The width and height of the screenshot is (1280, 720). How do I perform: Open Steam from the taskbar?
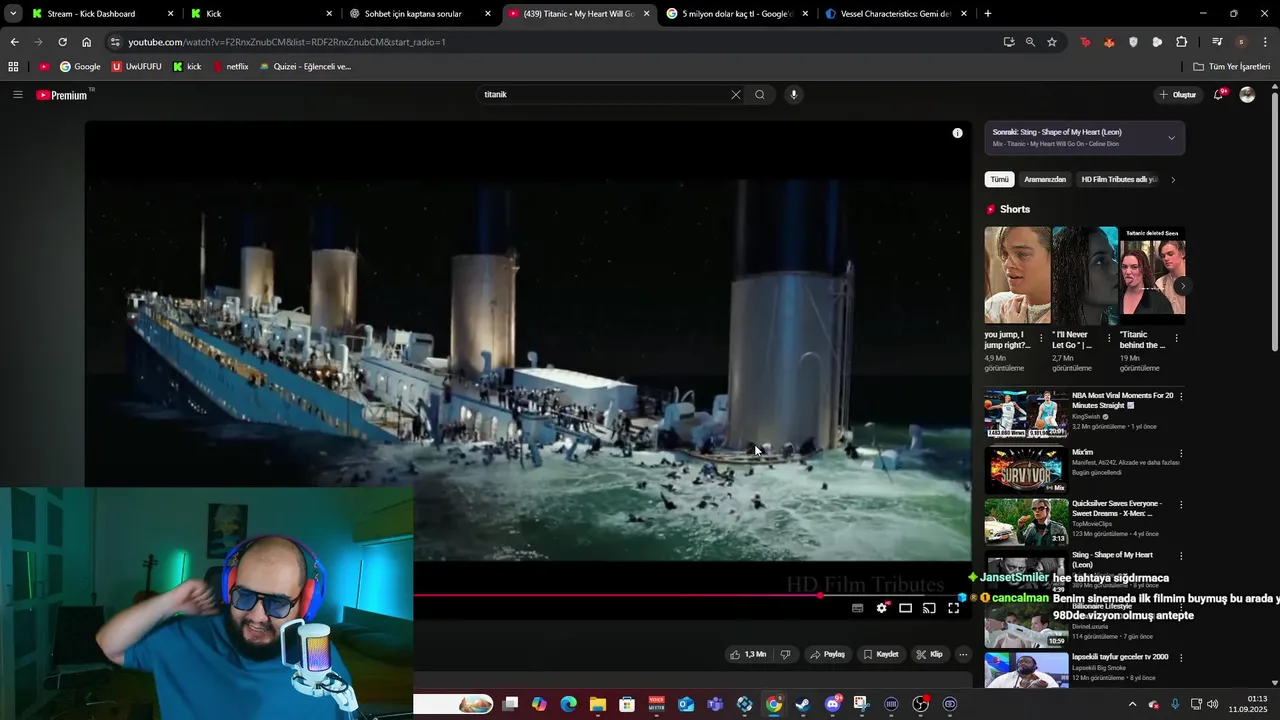tap(803, 704)
